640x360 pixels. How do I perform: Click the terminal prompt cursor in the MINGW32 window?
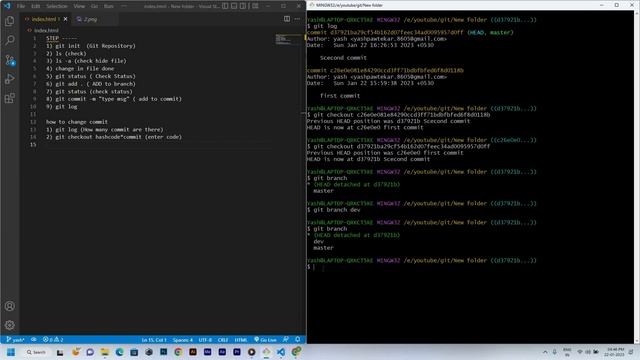coord(314,267)
